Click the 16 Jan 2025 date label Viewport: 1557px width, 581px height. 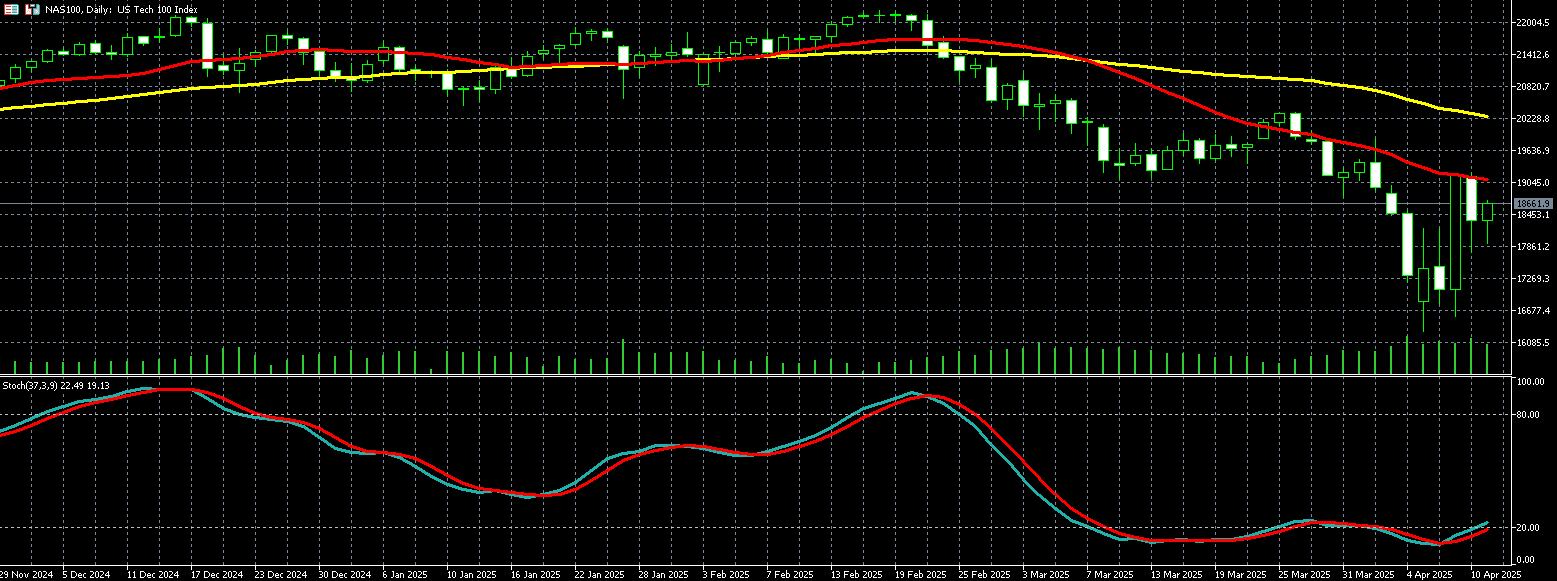535,575
